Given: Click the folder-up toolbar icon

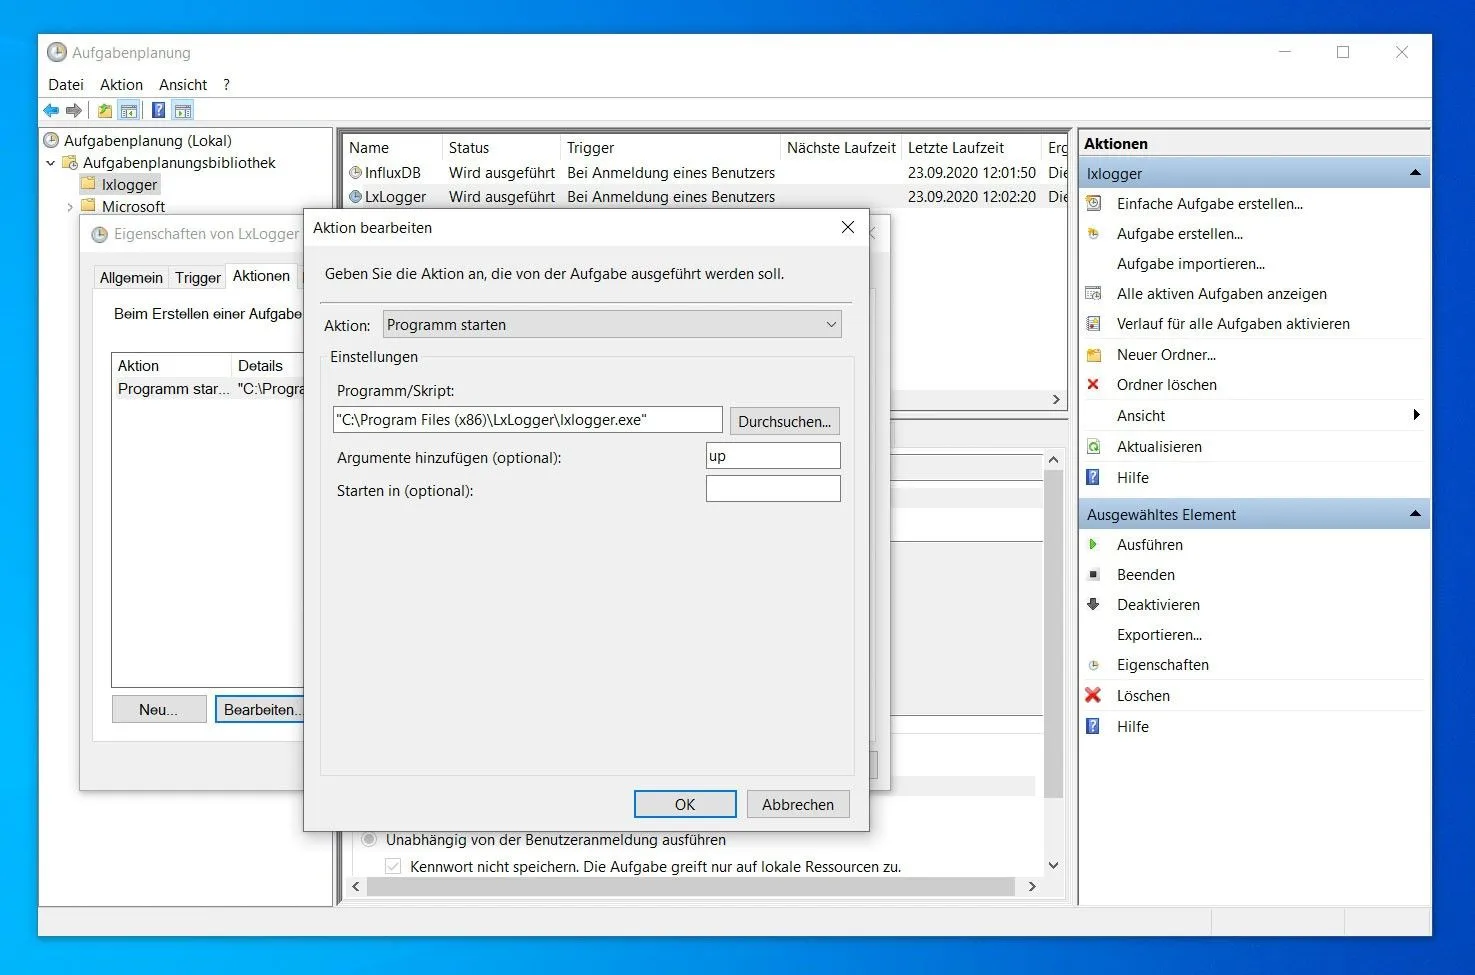Looking at the screenshot, I should [x=104, y=110].
